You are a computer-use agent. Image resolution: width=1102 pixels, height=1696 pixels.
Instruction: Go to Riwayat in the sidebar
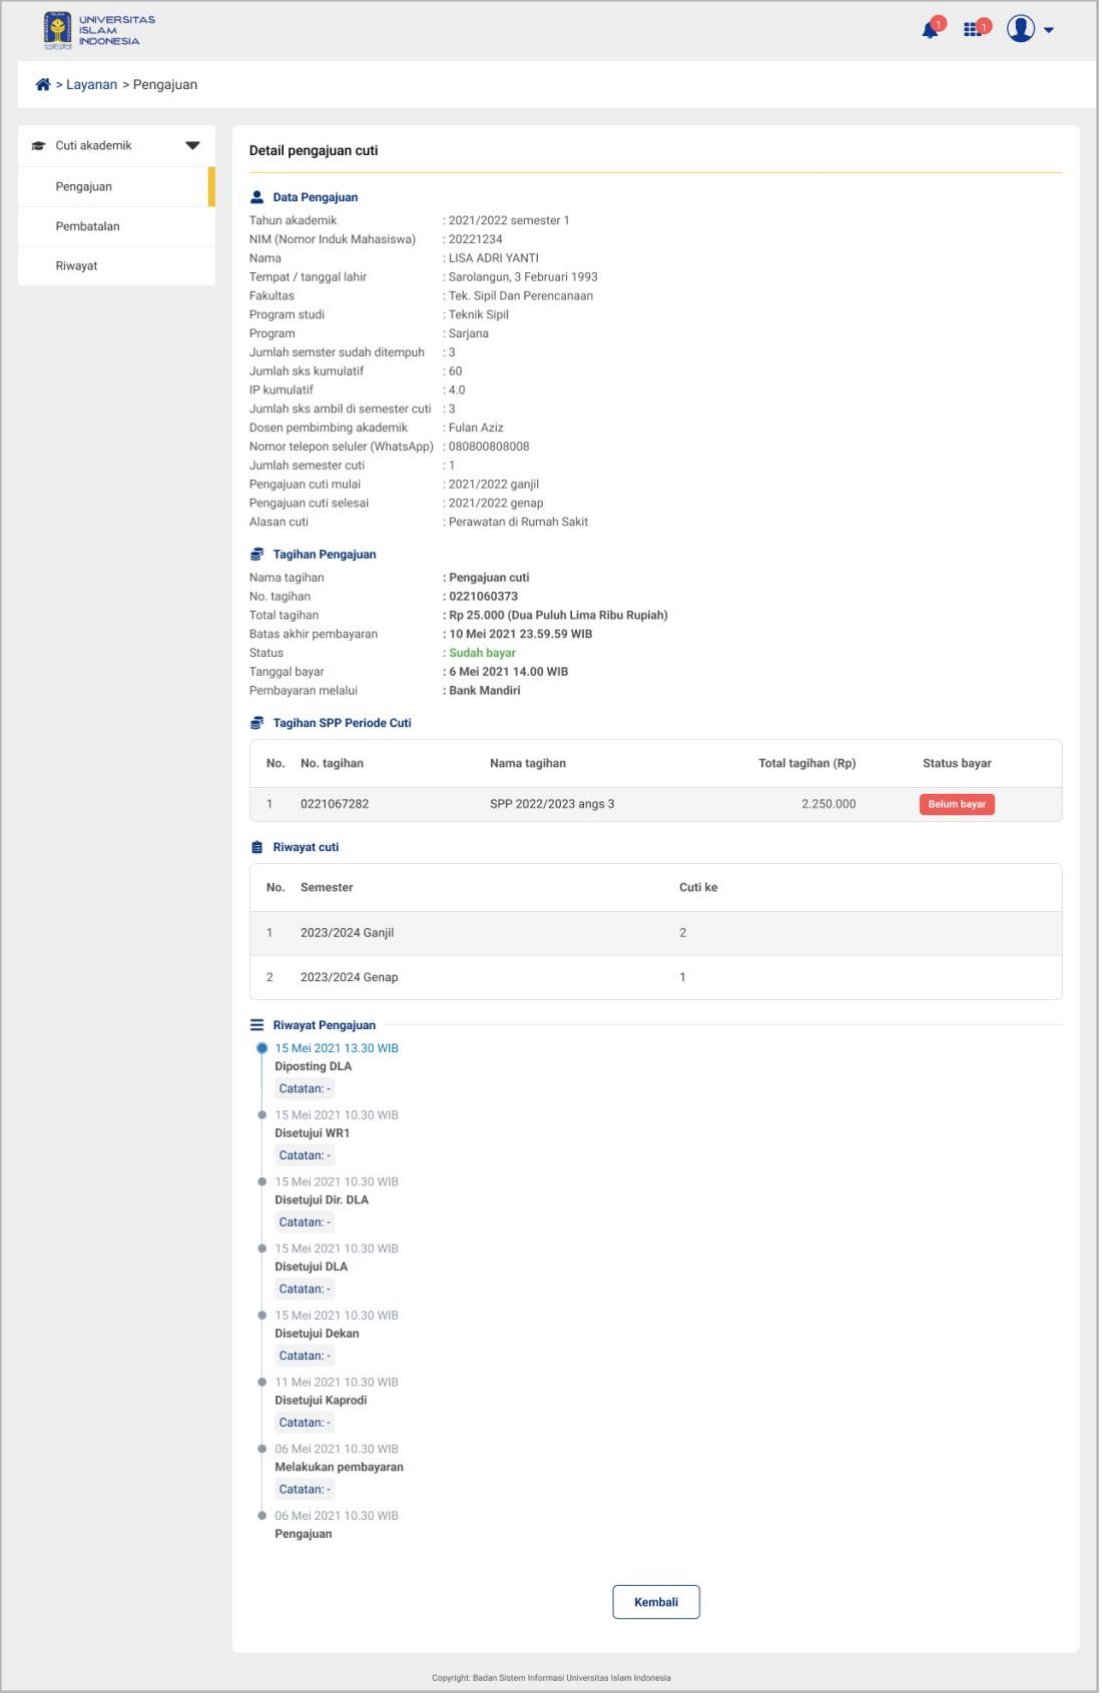[77, 266]
